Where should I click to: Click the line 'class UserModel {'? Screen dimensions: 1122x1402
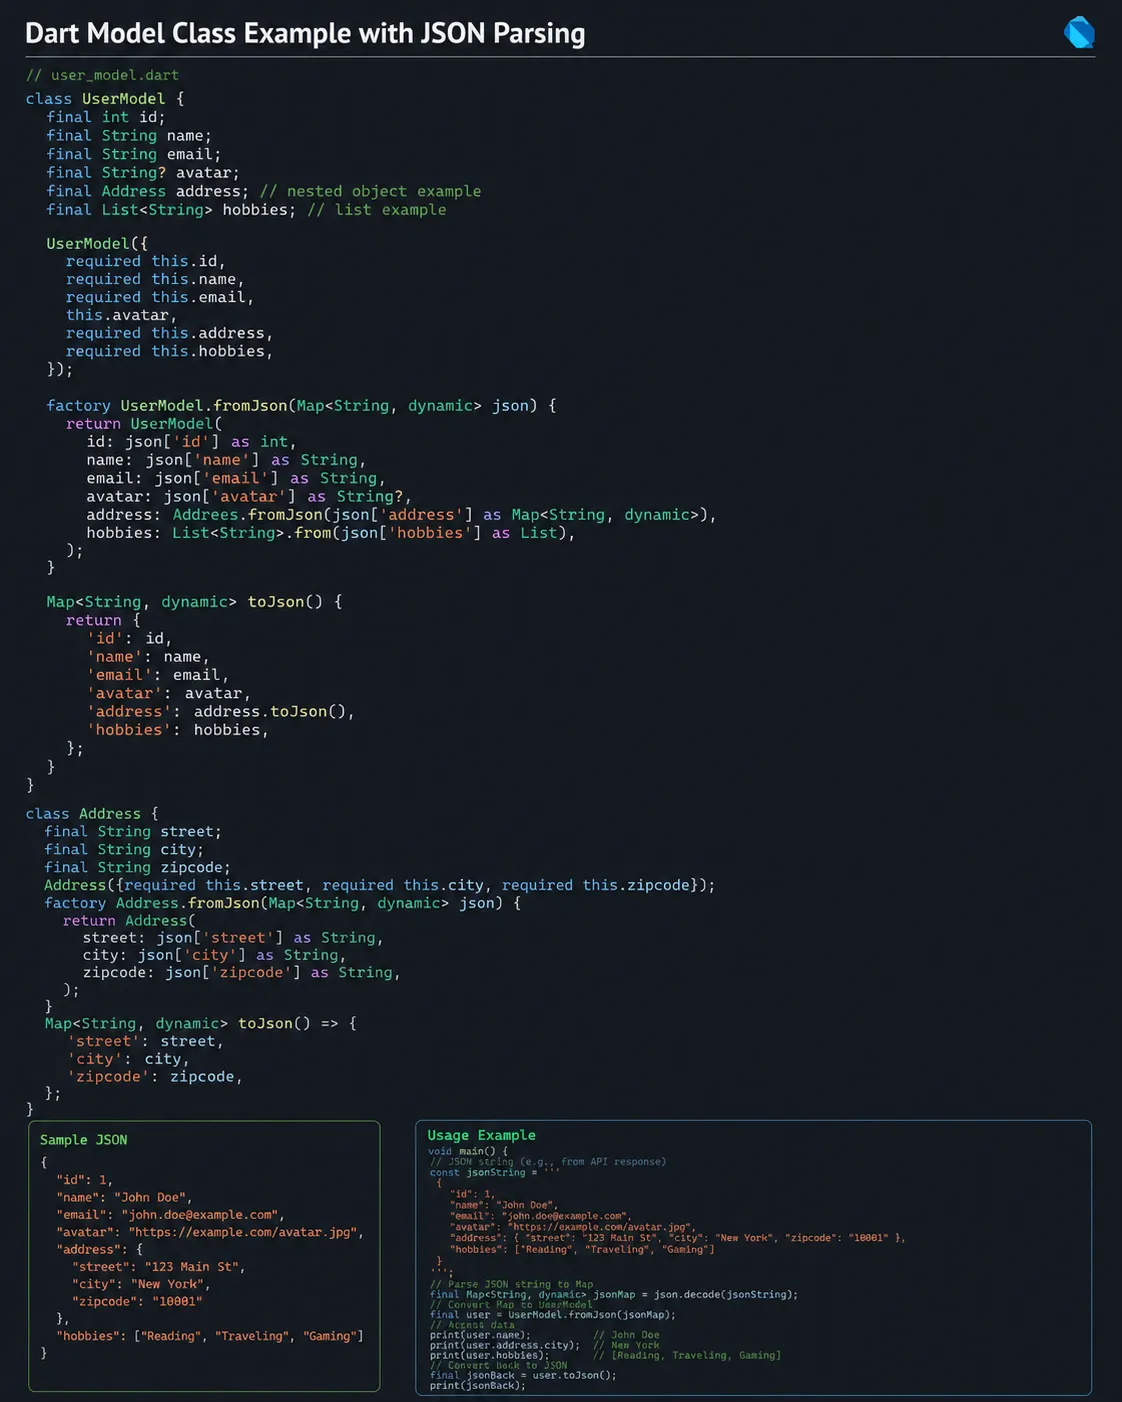point(105,99)
